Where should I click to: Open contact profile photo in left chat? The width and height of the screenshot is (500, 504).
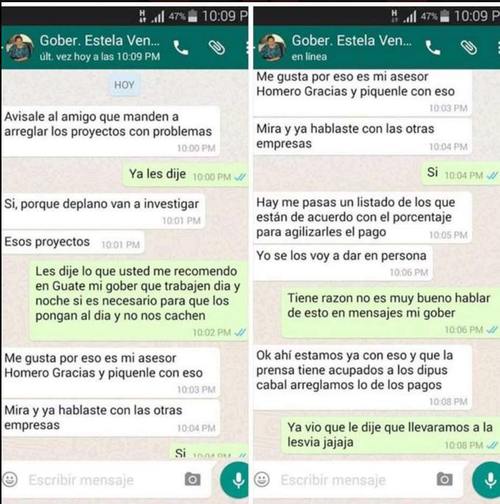pyautogui.click(x=20, y=48)
